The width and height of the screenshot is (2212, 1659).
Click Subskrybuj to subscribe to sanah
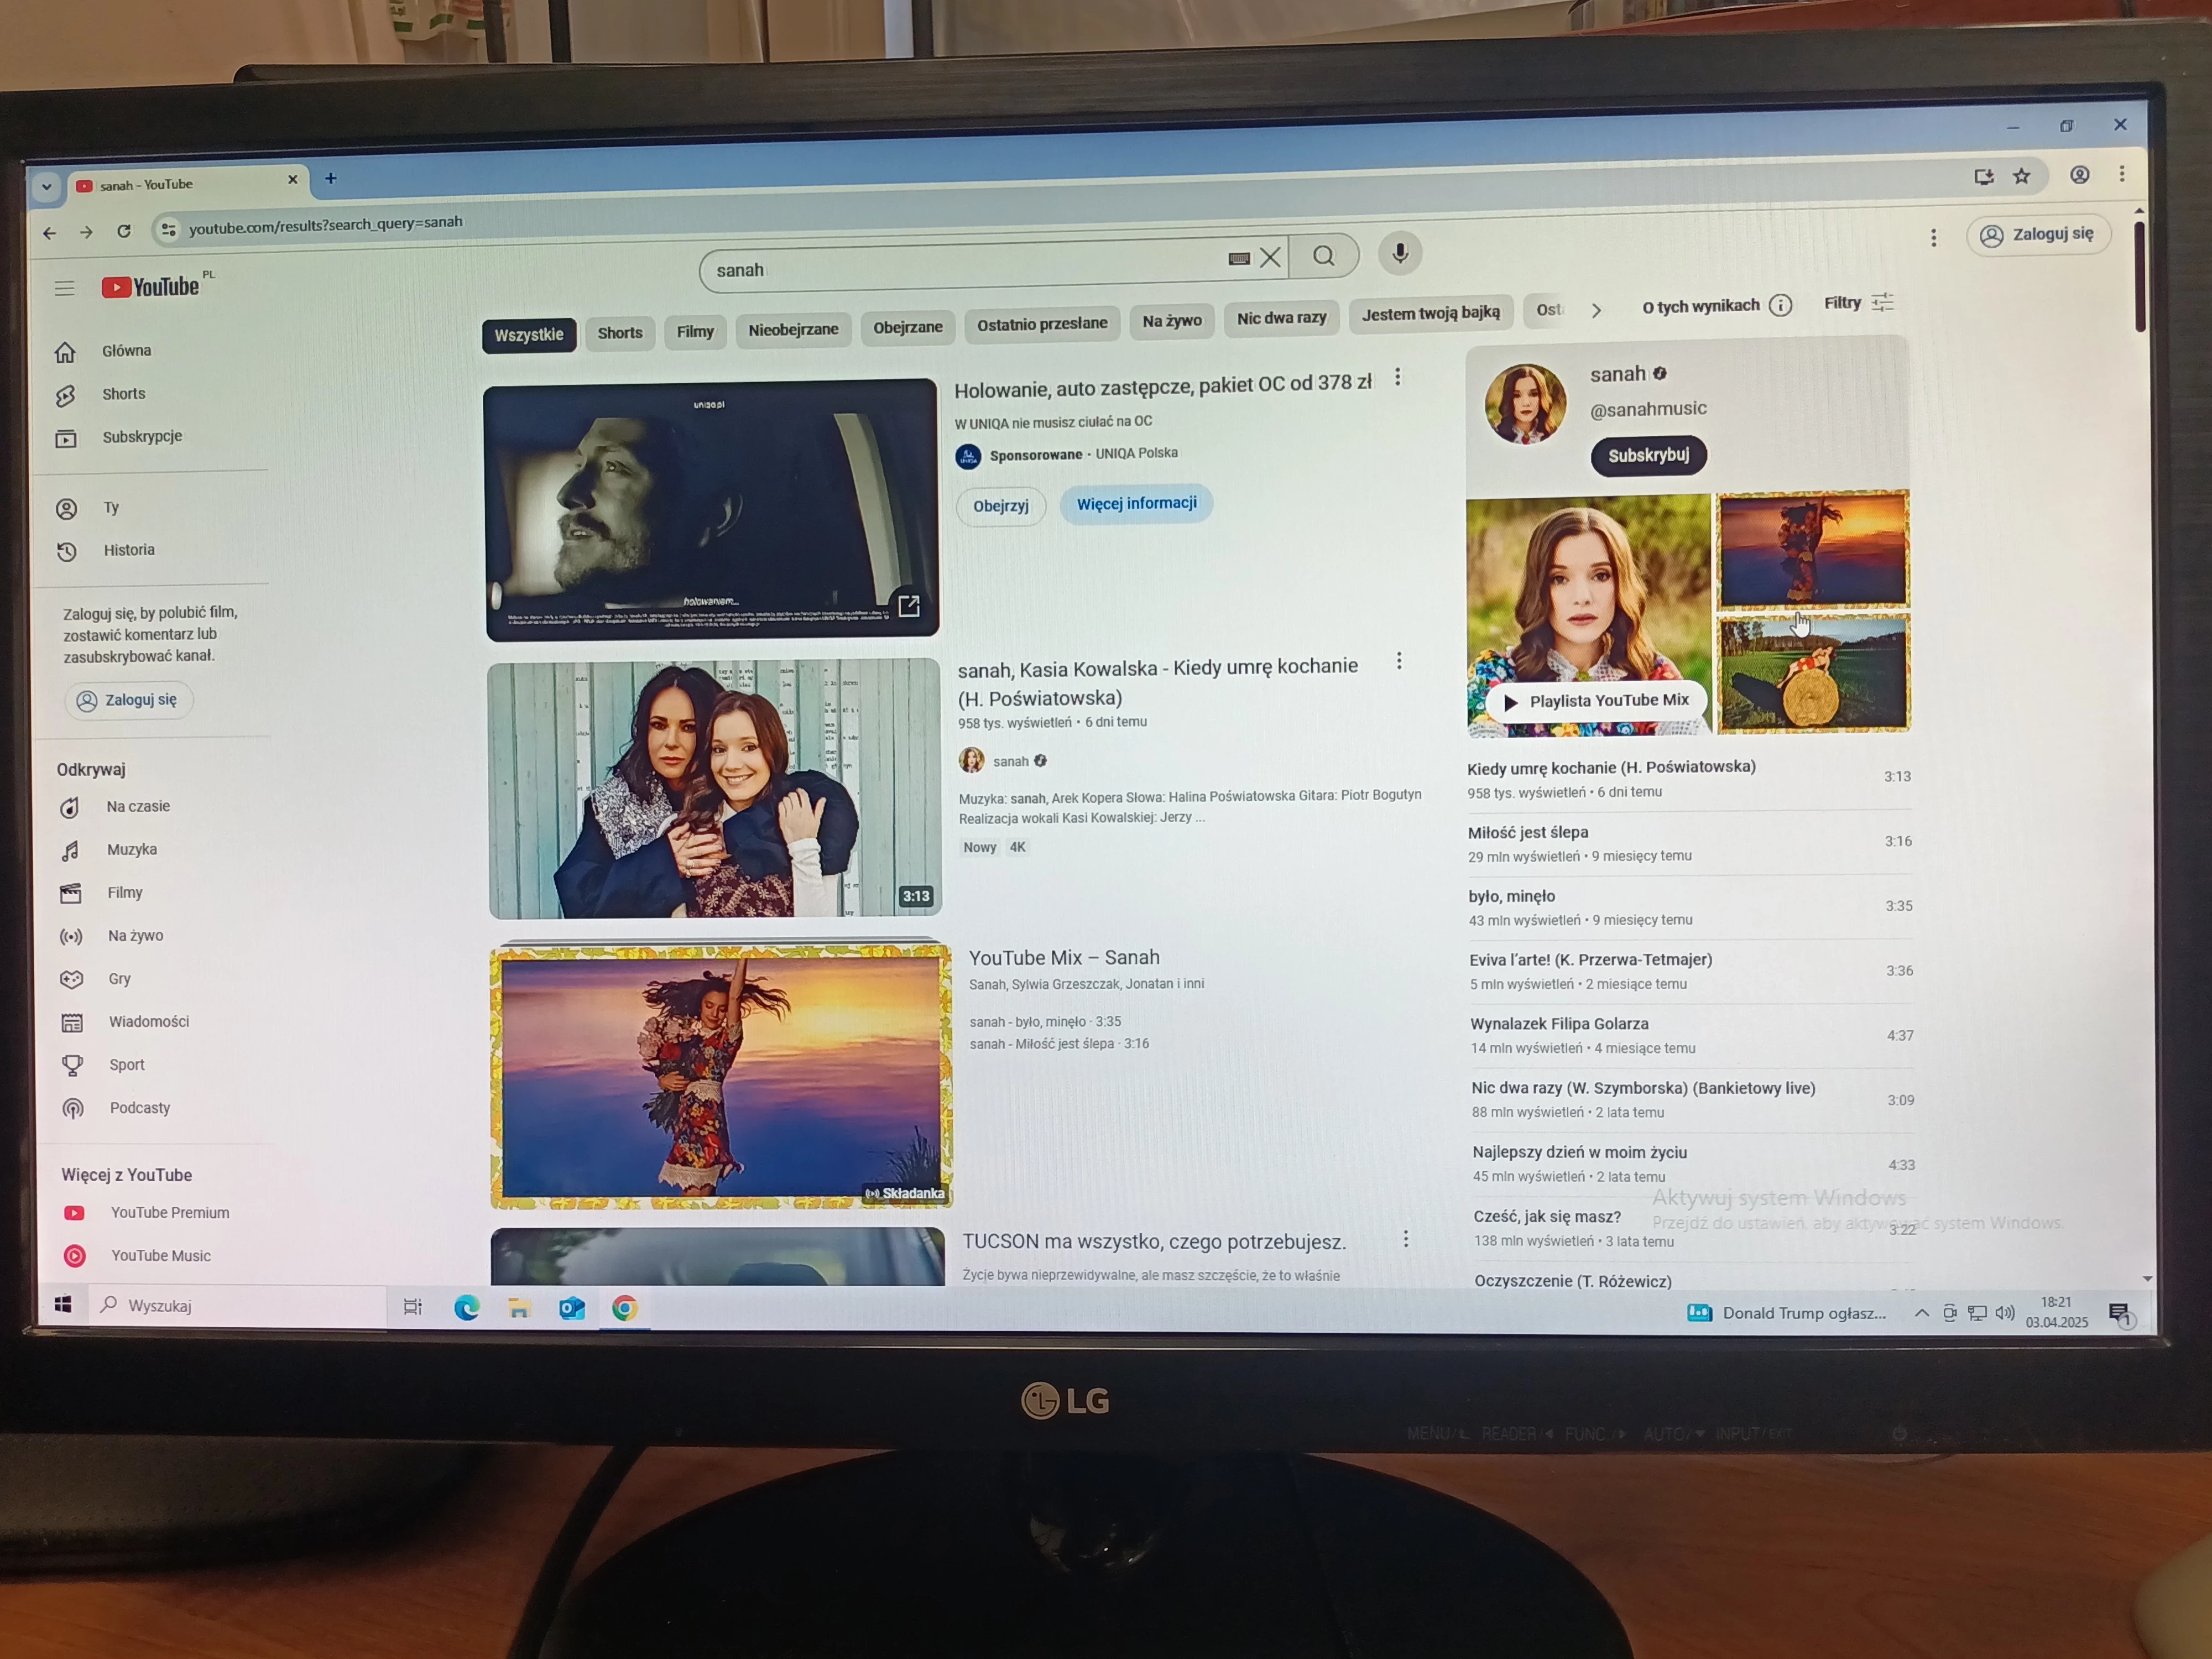(x=1648, y=455)
